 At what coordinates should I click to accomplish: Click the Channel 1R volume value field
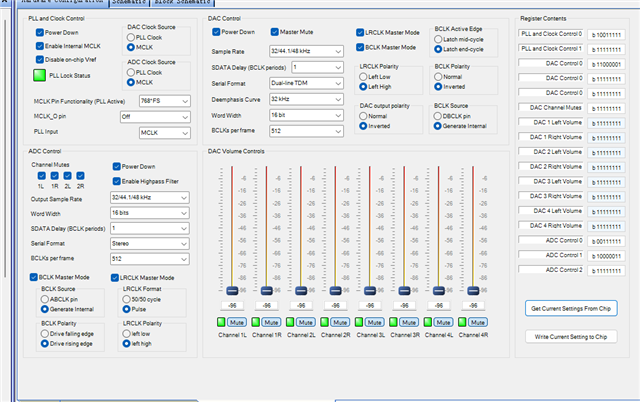[267, 306]
